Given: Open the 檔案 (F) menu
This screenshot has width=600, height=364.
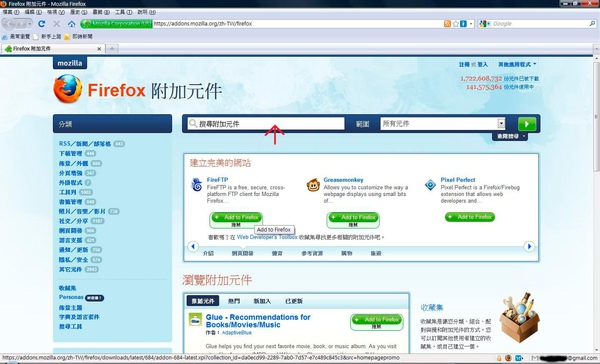Looking at the screenshot, I should pyautogui.click(x=11, y=12).
